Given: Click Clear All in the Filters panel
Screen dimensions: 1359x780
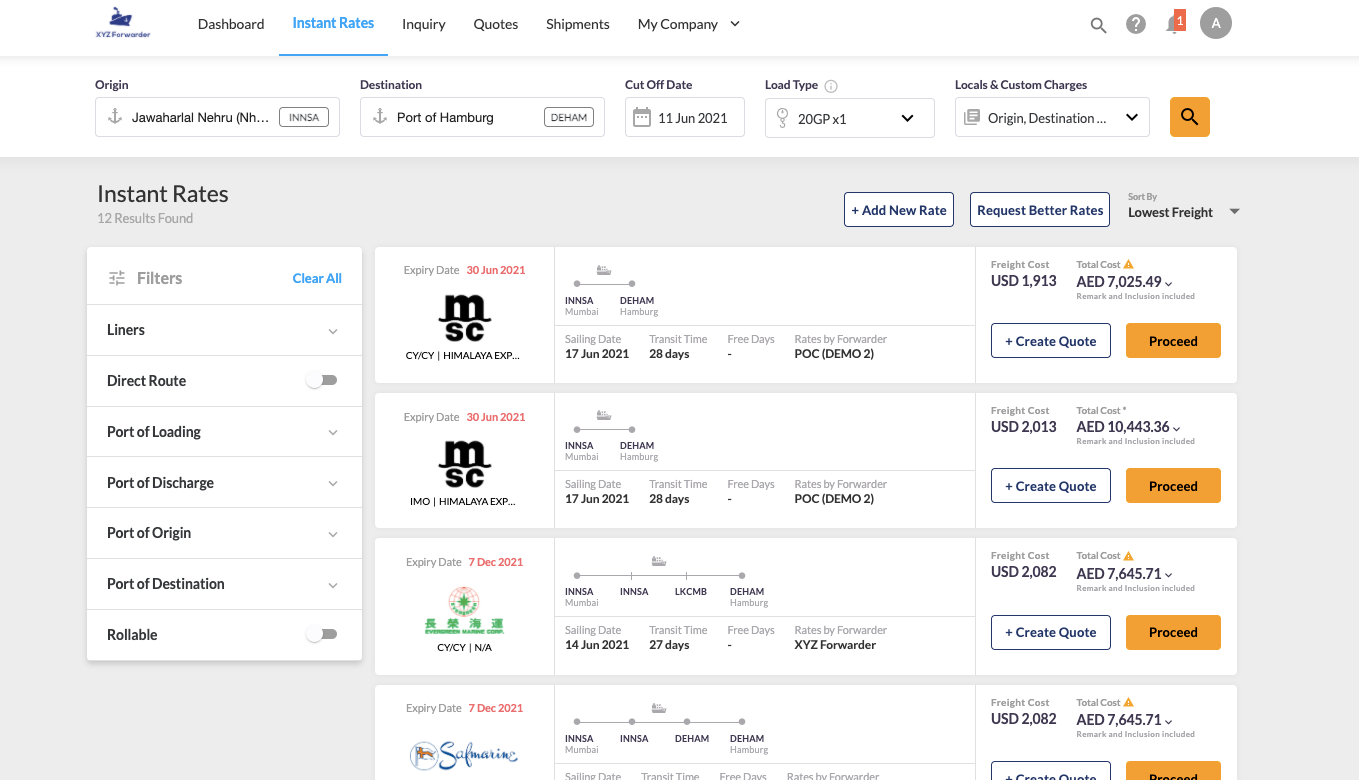Looking at the screenshot, I should (x=317, y=278).
